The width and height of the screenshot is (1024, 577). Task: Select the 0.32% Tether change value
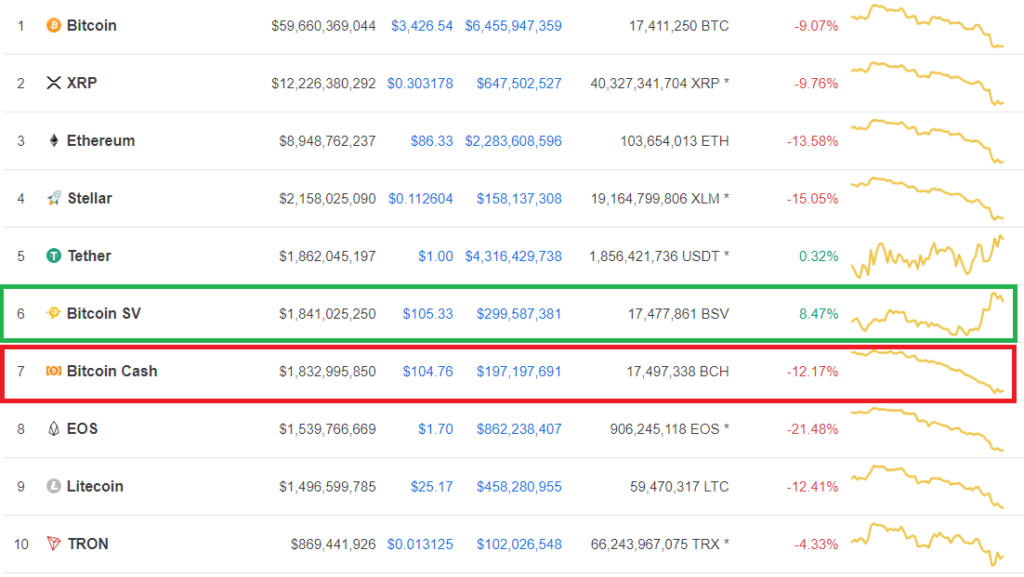[x=818, y=257]
